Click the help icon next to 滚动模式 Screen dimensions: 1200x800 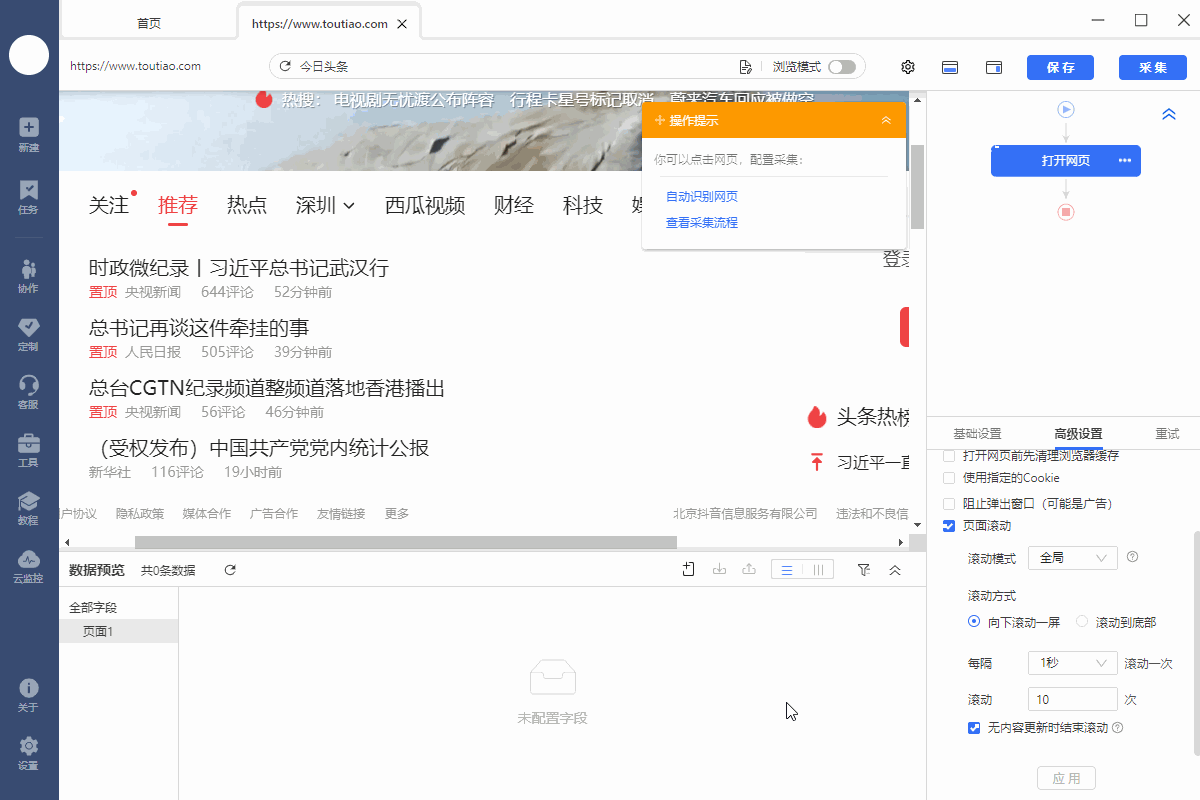tap(1133, 557)
